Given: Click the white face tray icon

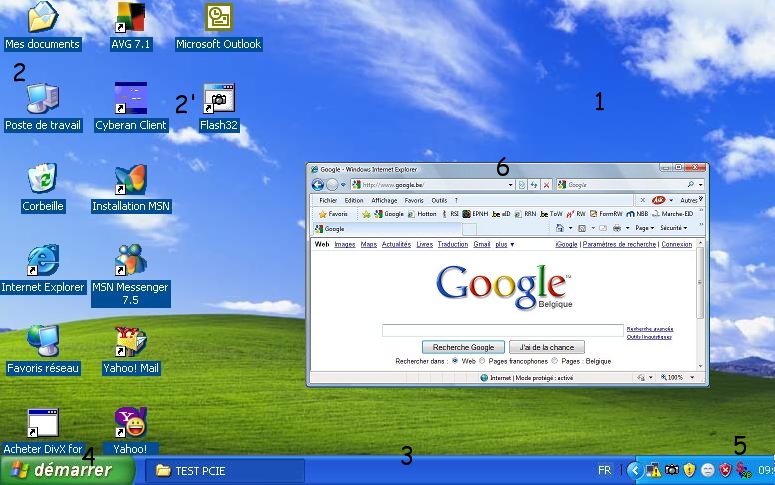Looking at the screenshot, I should 707,470.
